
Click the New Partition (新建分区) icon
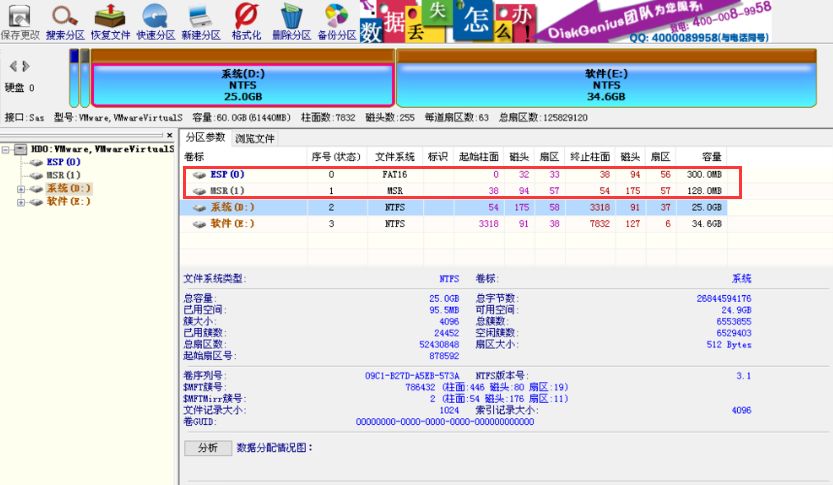tap(201, 22)
